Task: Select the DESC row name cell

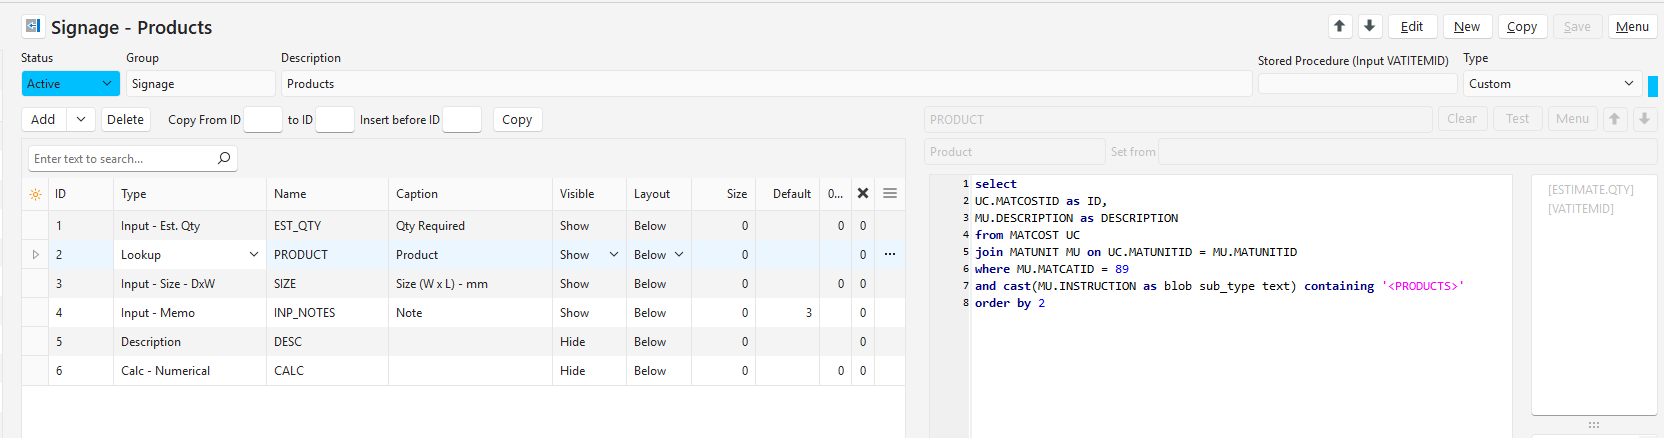Action: pyautogui.click(x=327, y=342)
